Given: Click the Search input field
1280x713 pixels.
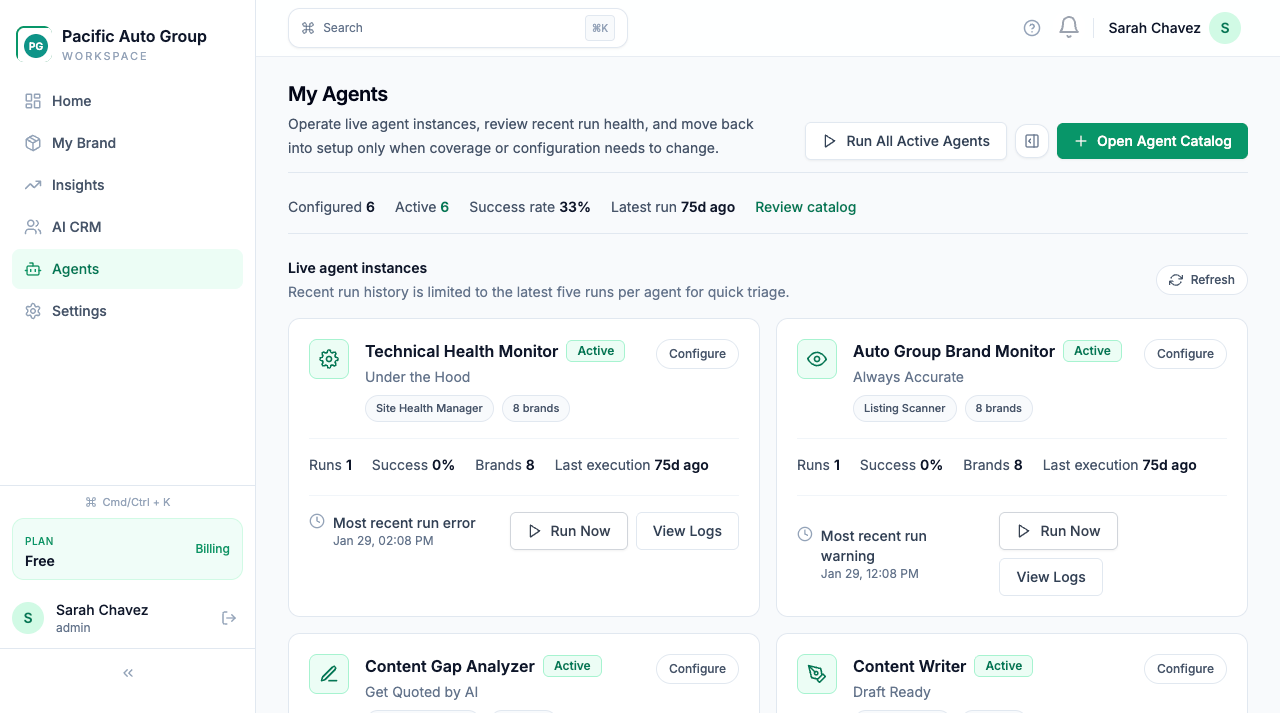Looking at the screenshot, I should click(457, 28).
